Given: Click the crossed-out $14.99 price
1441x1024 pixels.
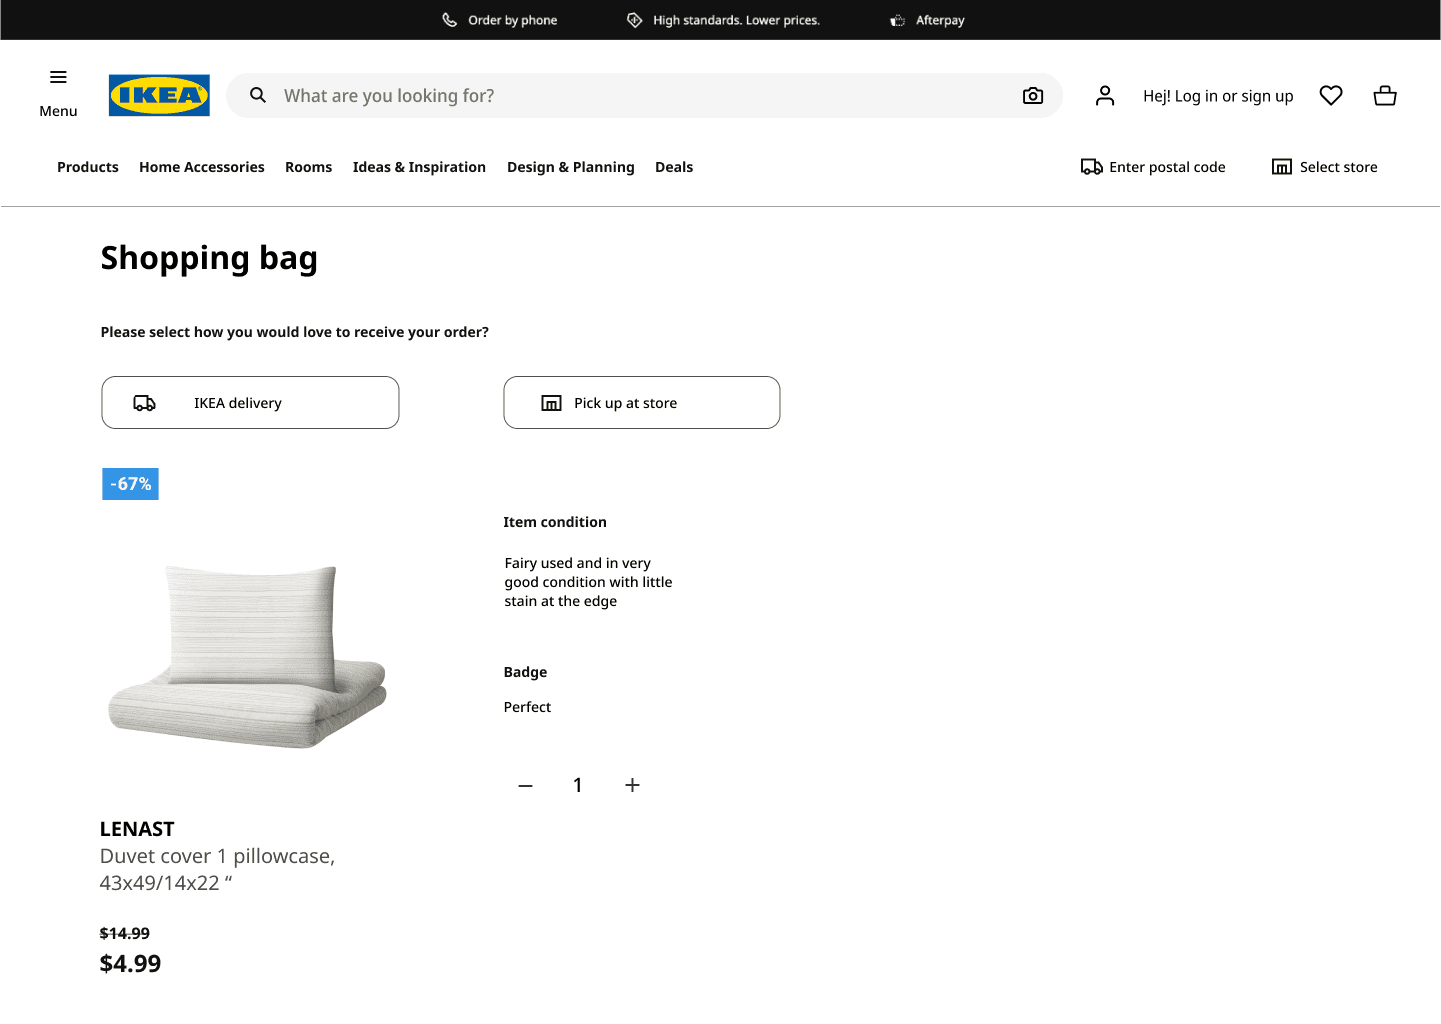Looking at the screenshot, I should point(125,933).
